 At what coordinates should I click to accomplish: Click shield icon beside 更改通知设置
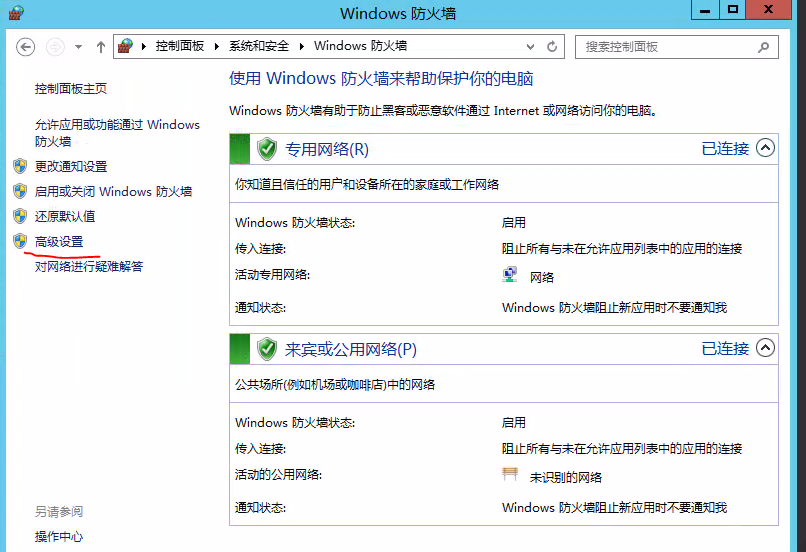click(20, 165)
